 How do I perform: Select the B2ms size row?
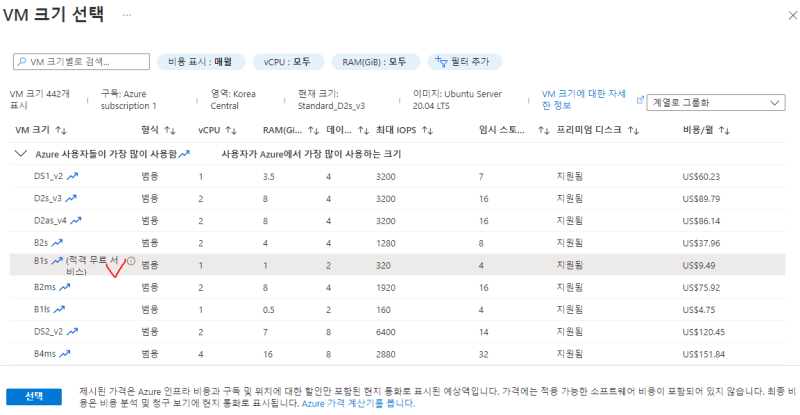tap(397, 287)
